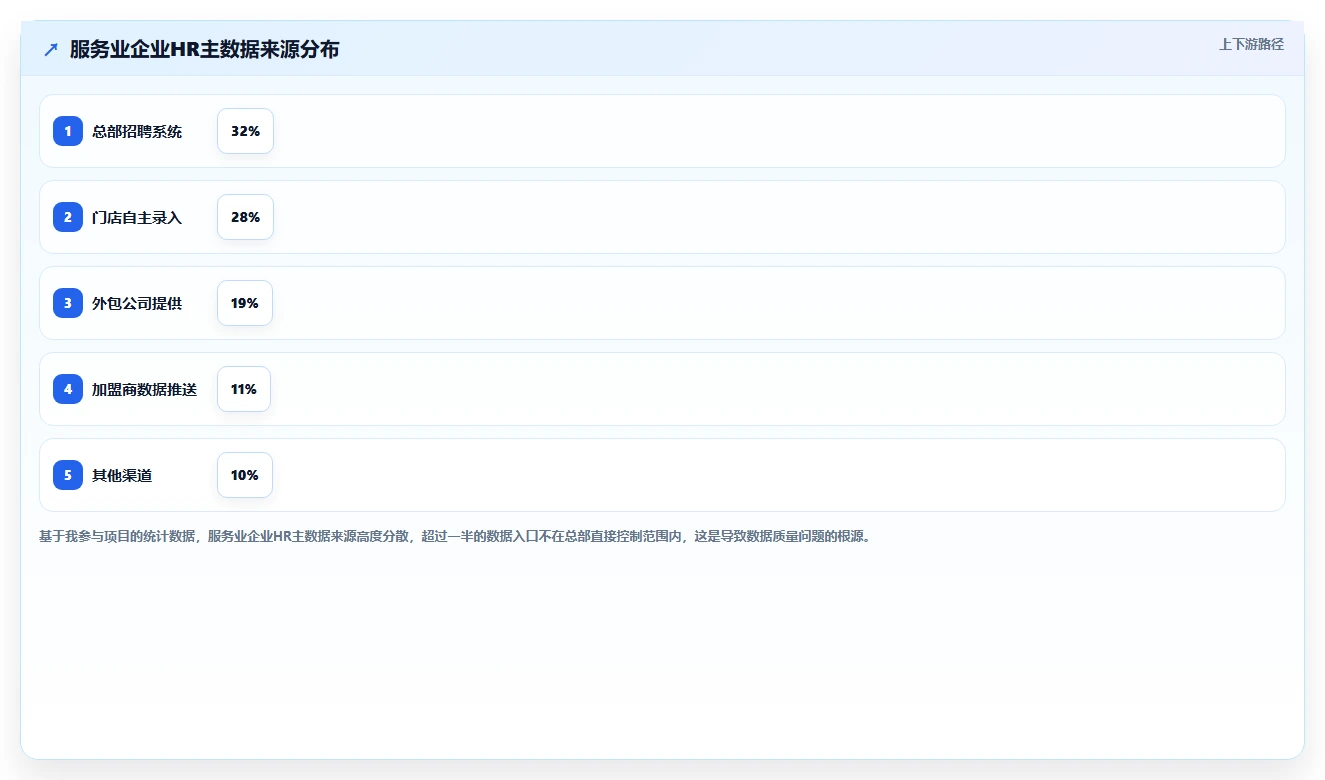Viewport: 1325px width, 780px height.
Task: Select the number 4 badge for 加盟商数据推送
Action: click(x=68, y=389)
